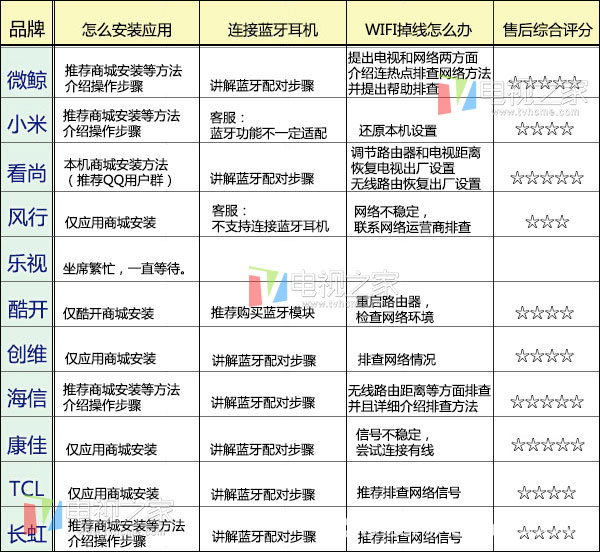Click 酷开 row's four-star rating
Viewport: 600px width, 552px height.
544,313
